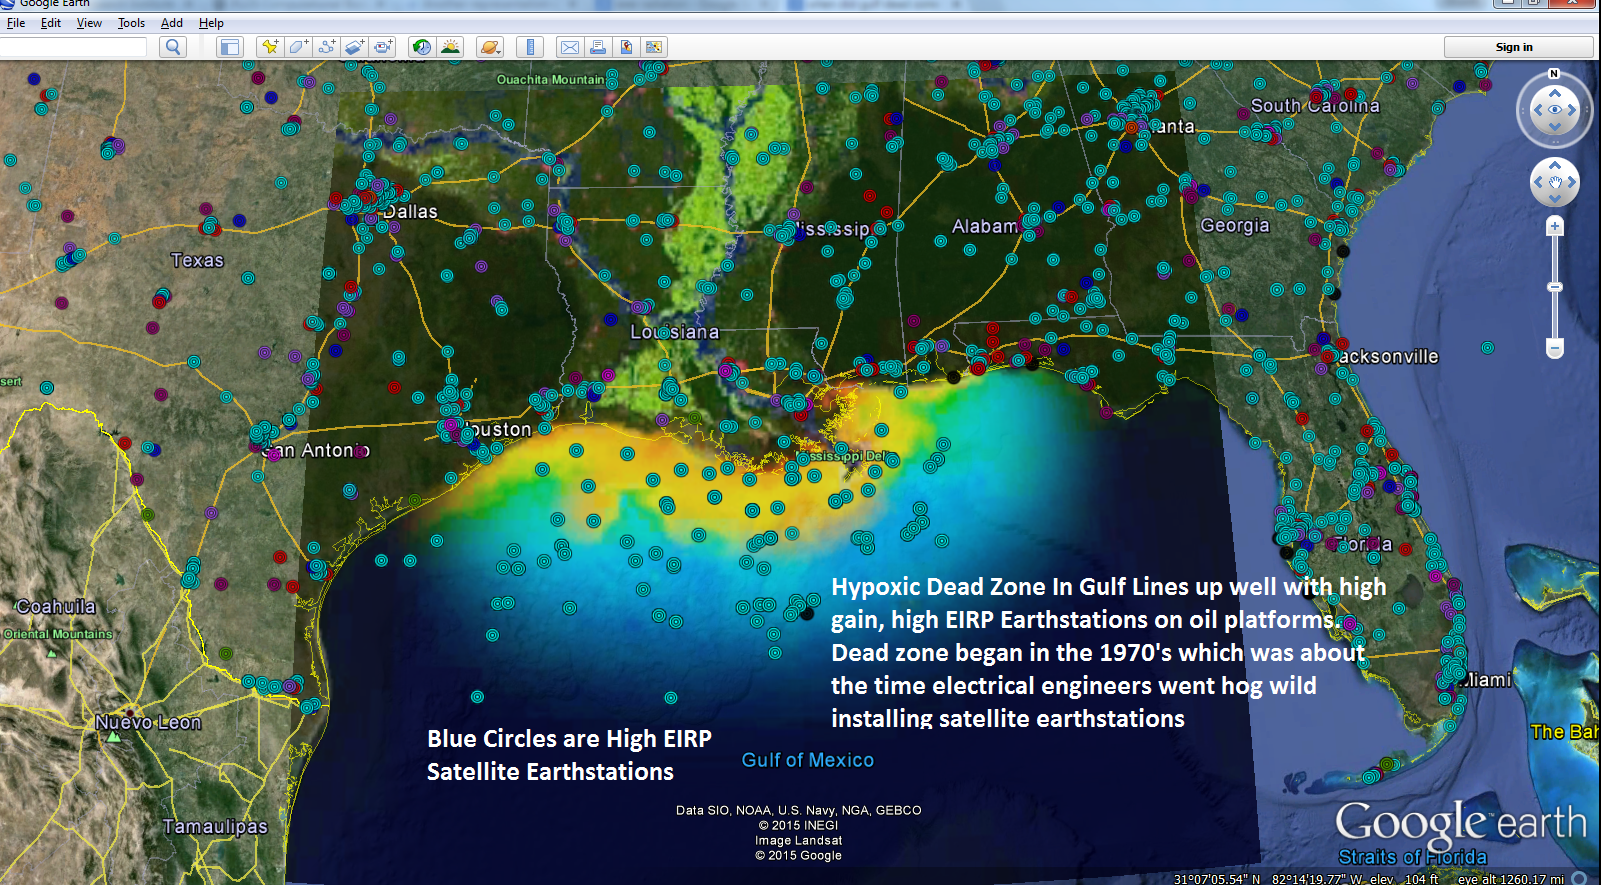The width and height of the screenshot is (1601, 885).
Task: Open the Tools menu
Action: tap(131, 23)
